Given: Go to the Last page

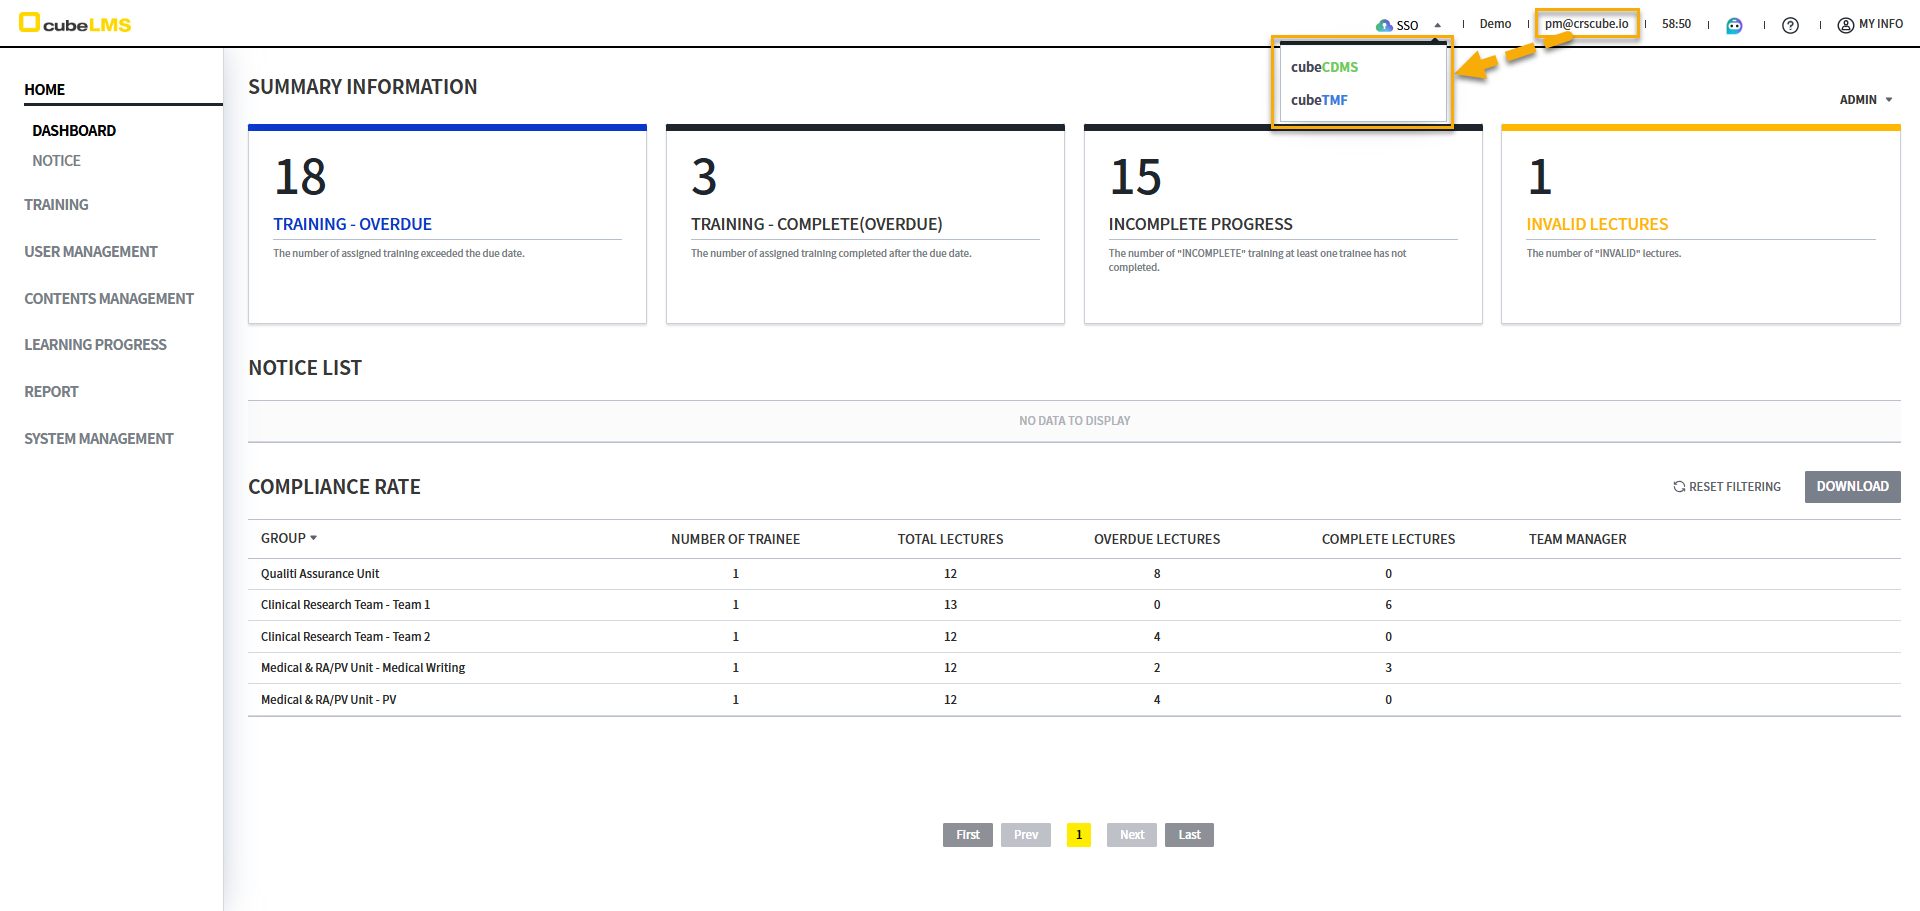Looking at the screenshot, I should [1189, 835].
